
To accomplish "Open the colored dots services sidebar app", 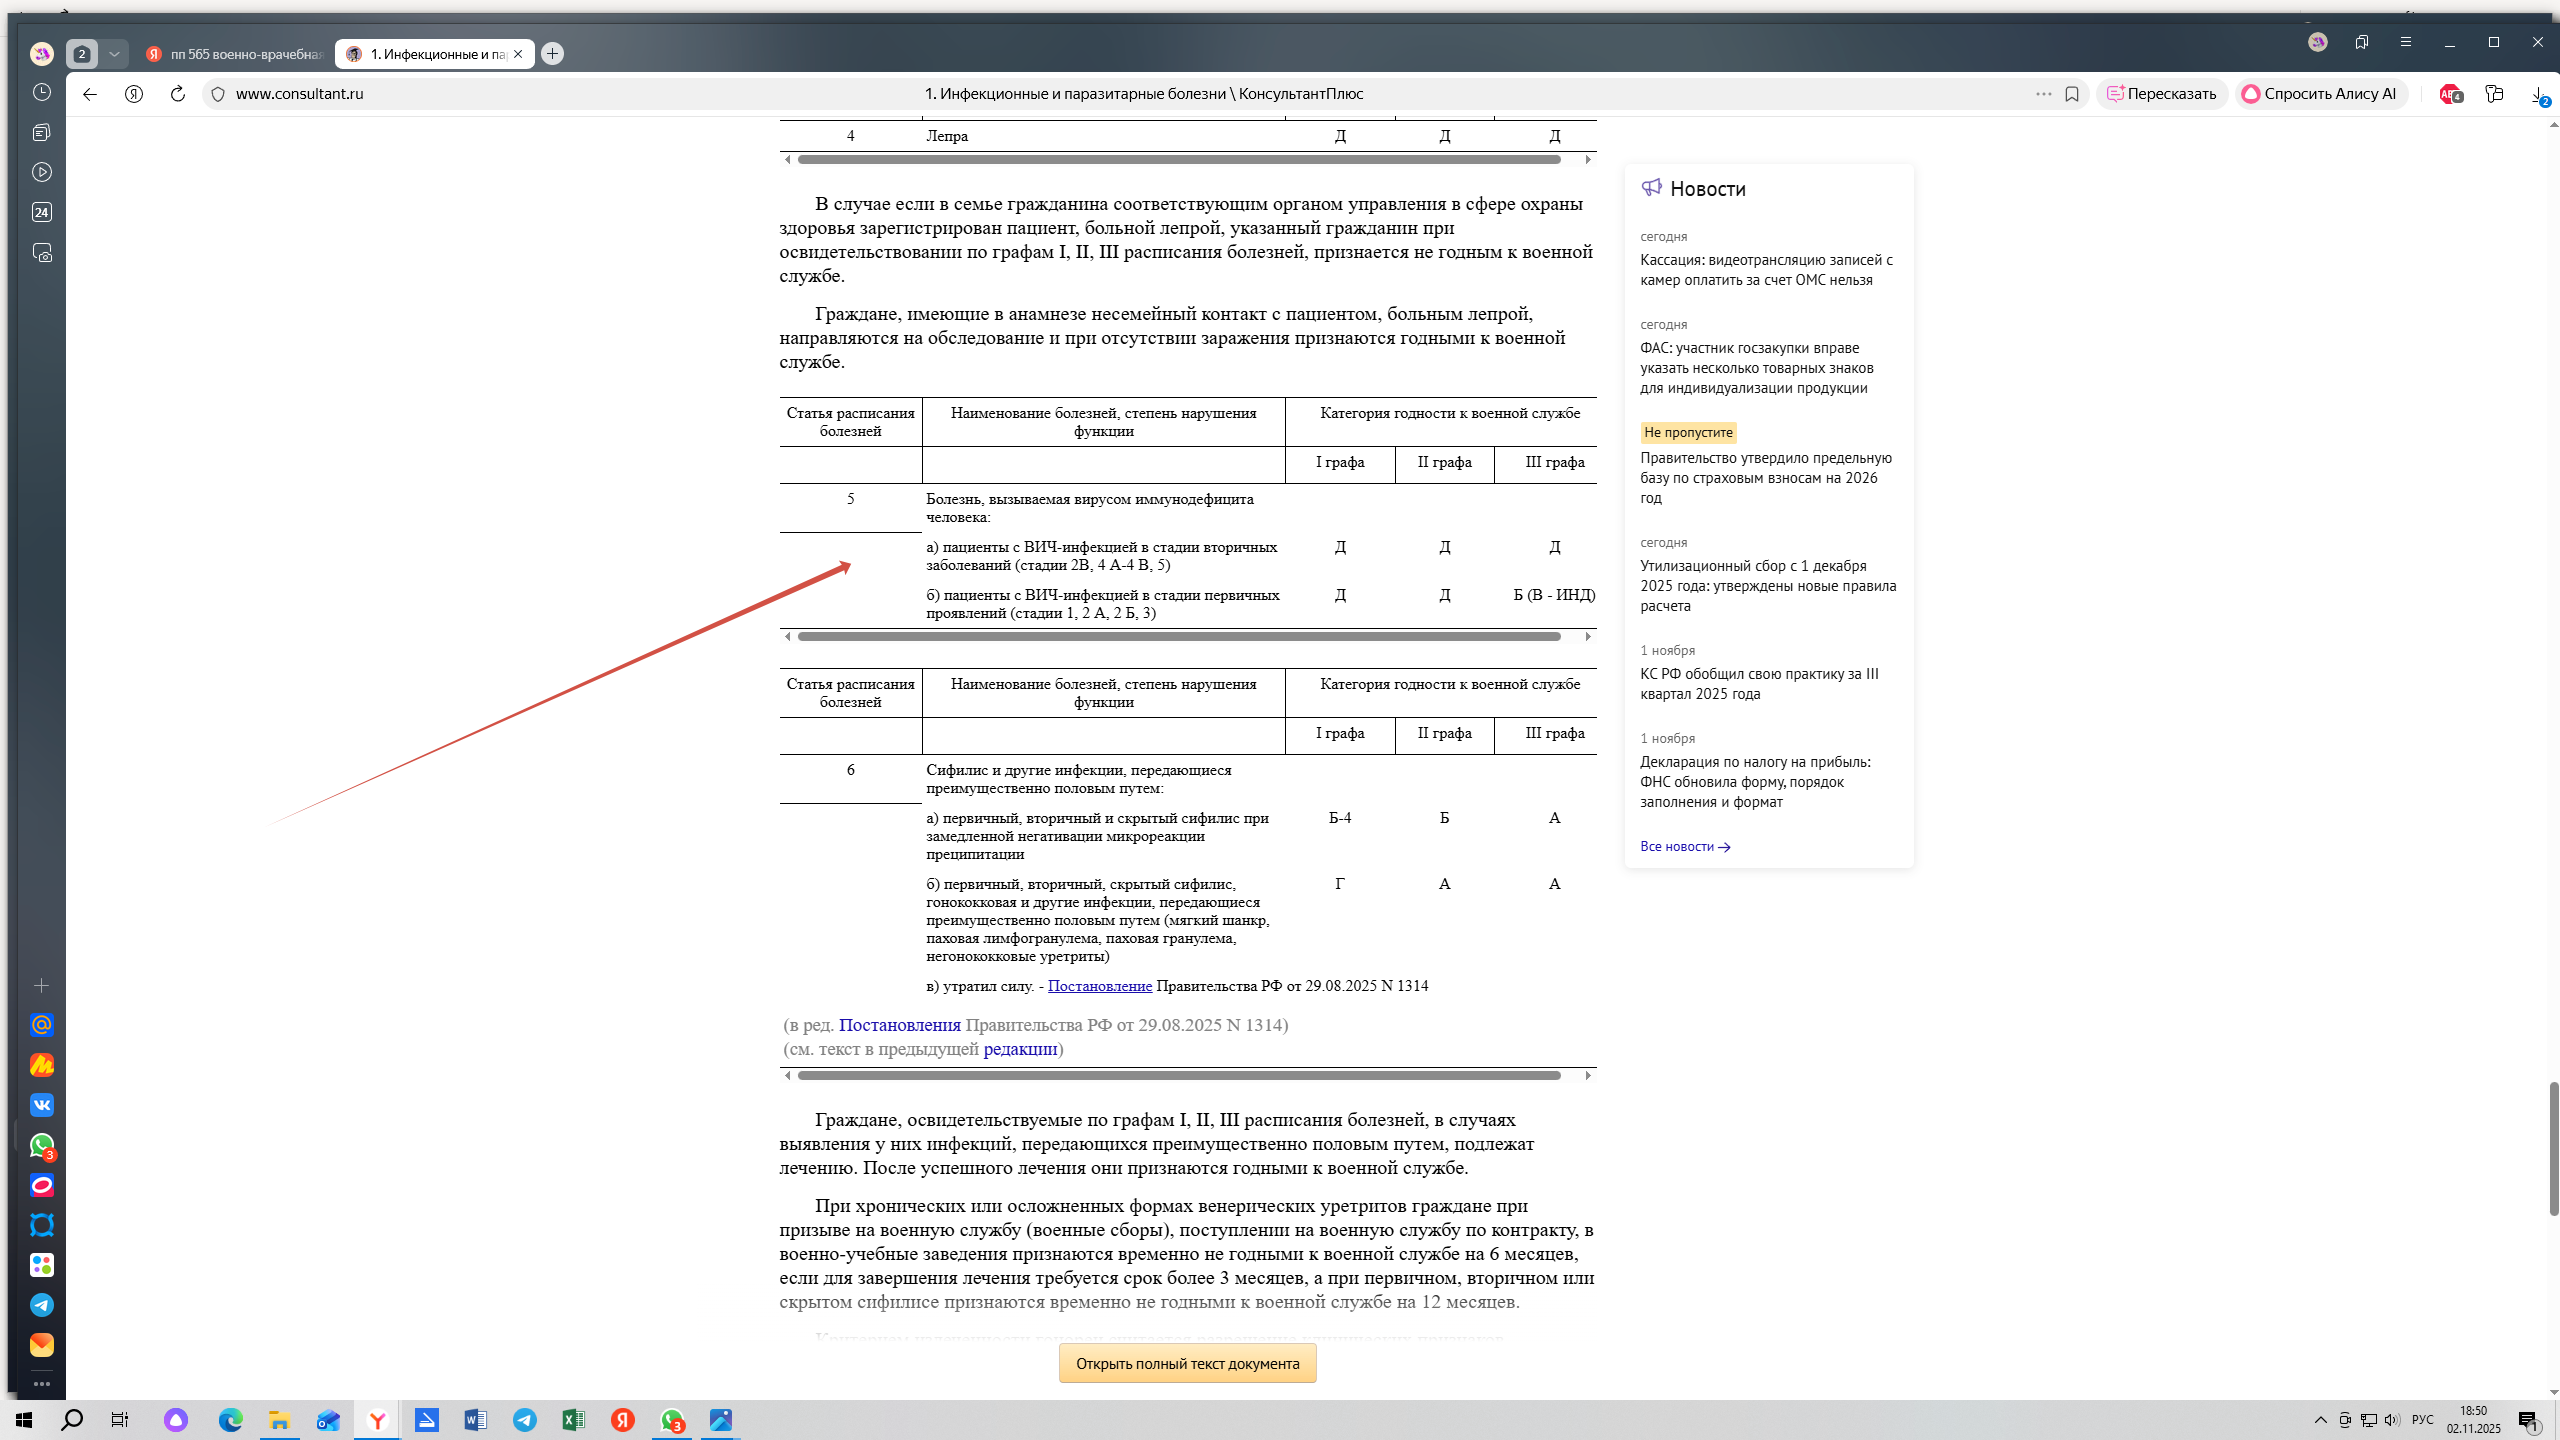I will pos(42,1265).
